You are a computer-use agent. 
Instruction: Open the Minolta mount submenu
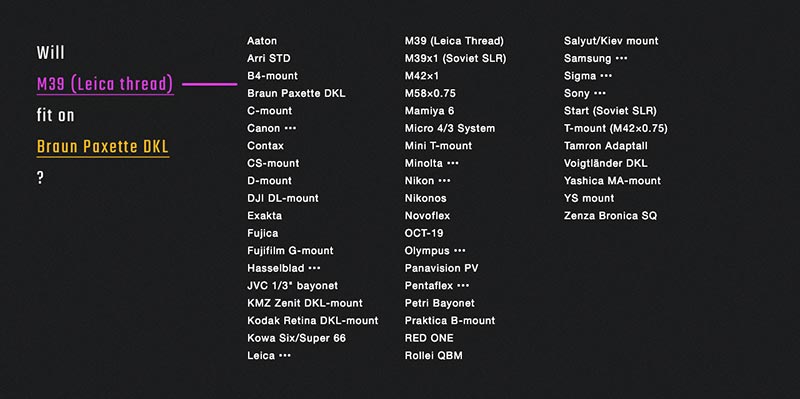pyautogui.click(x=453, y=163)
